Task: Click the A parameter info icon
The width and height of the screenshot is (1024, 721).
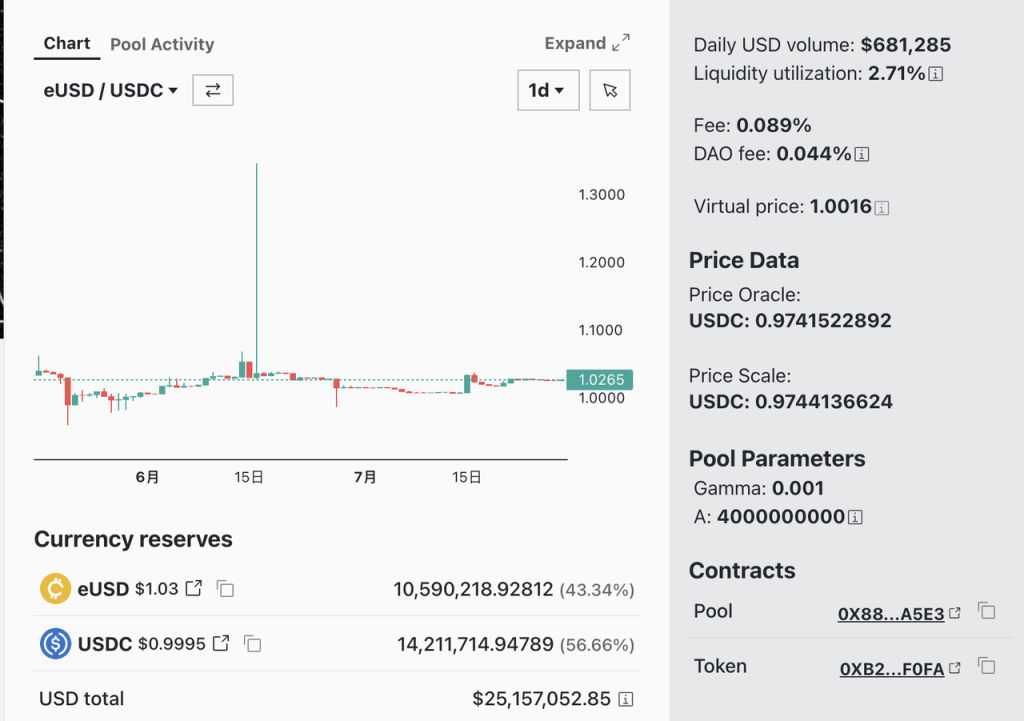Action: (x=855, y=517)
